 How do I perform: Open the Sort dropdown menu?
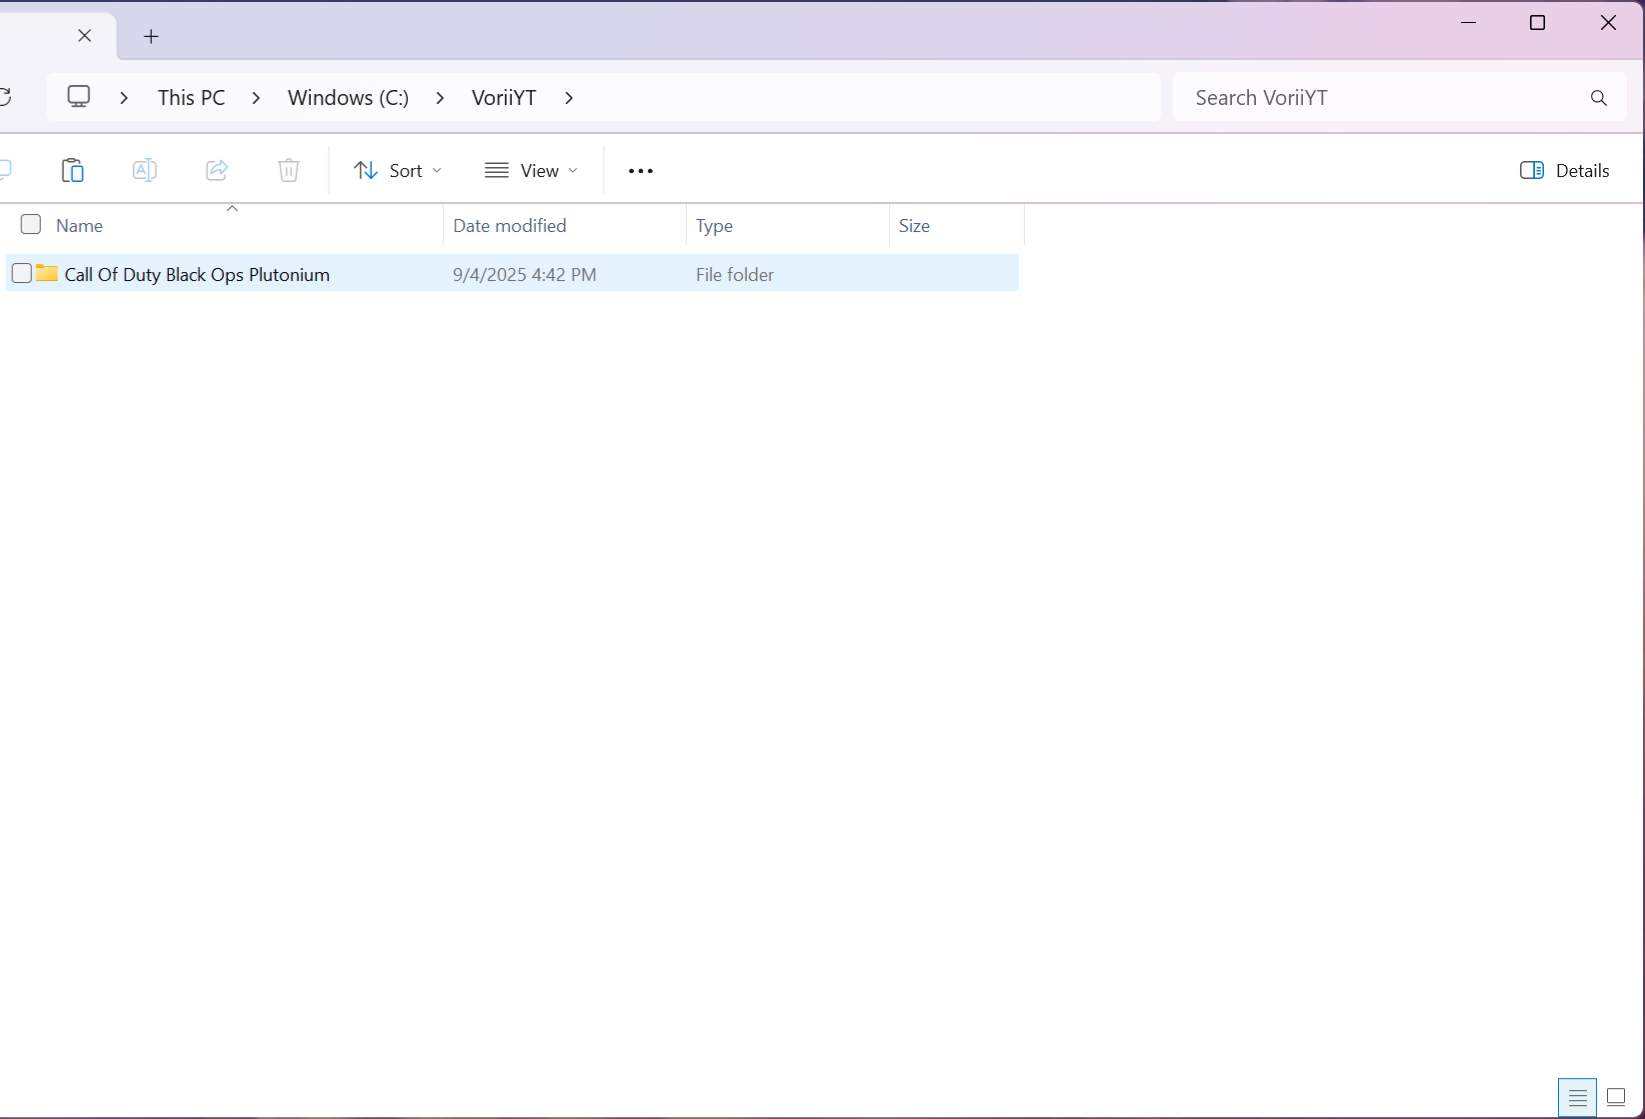398,171
